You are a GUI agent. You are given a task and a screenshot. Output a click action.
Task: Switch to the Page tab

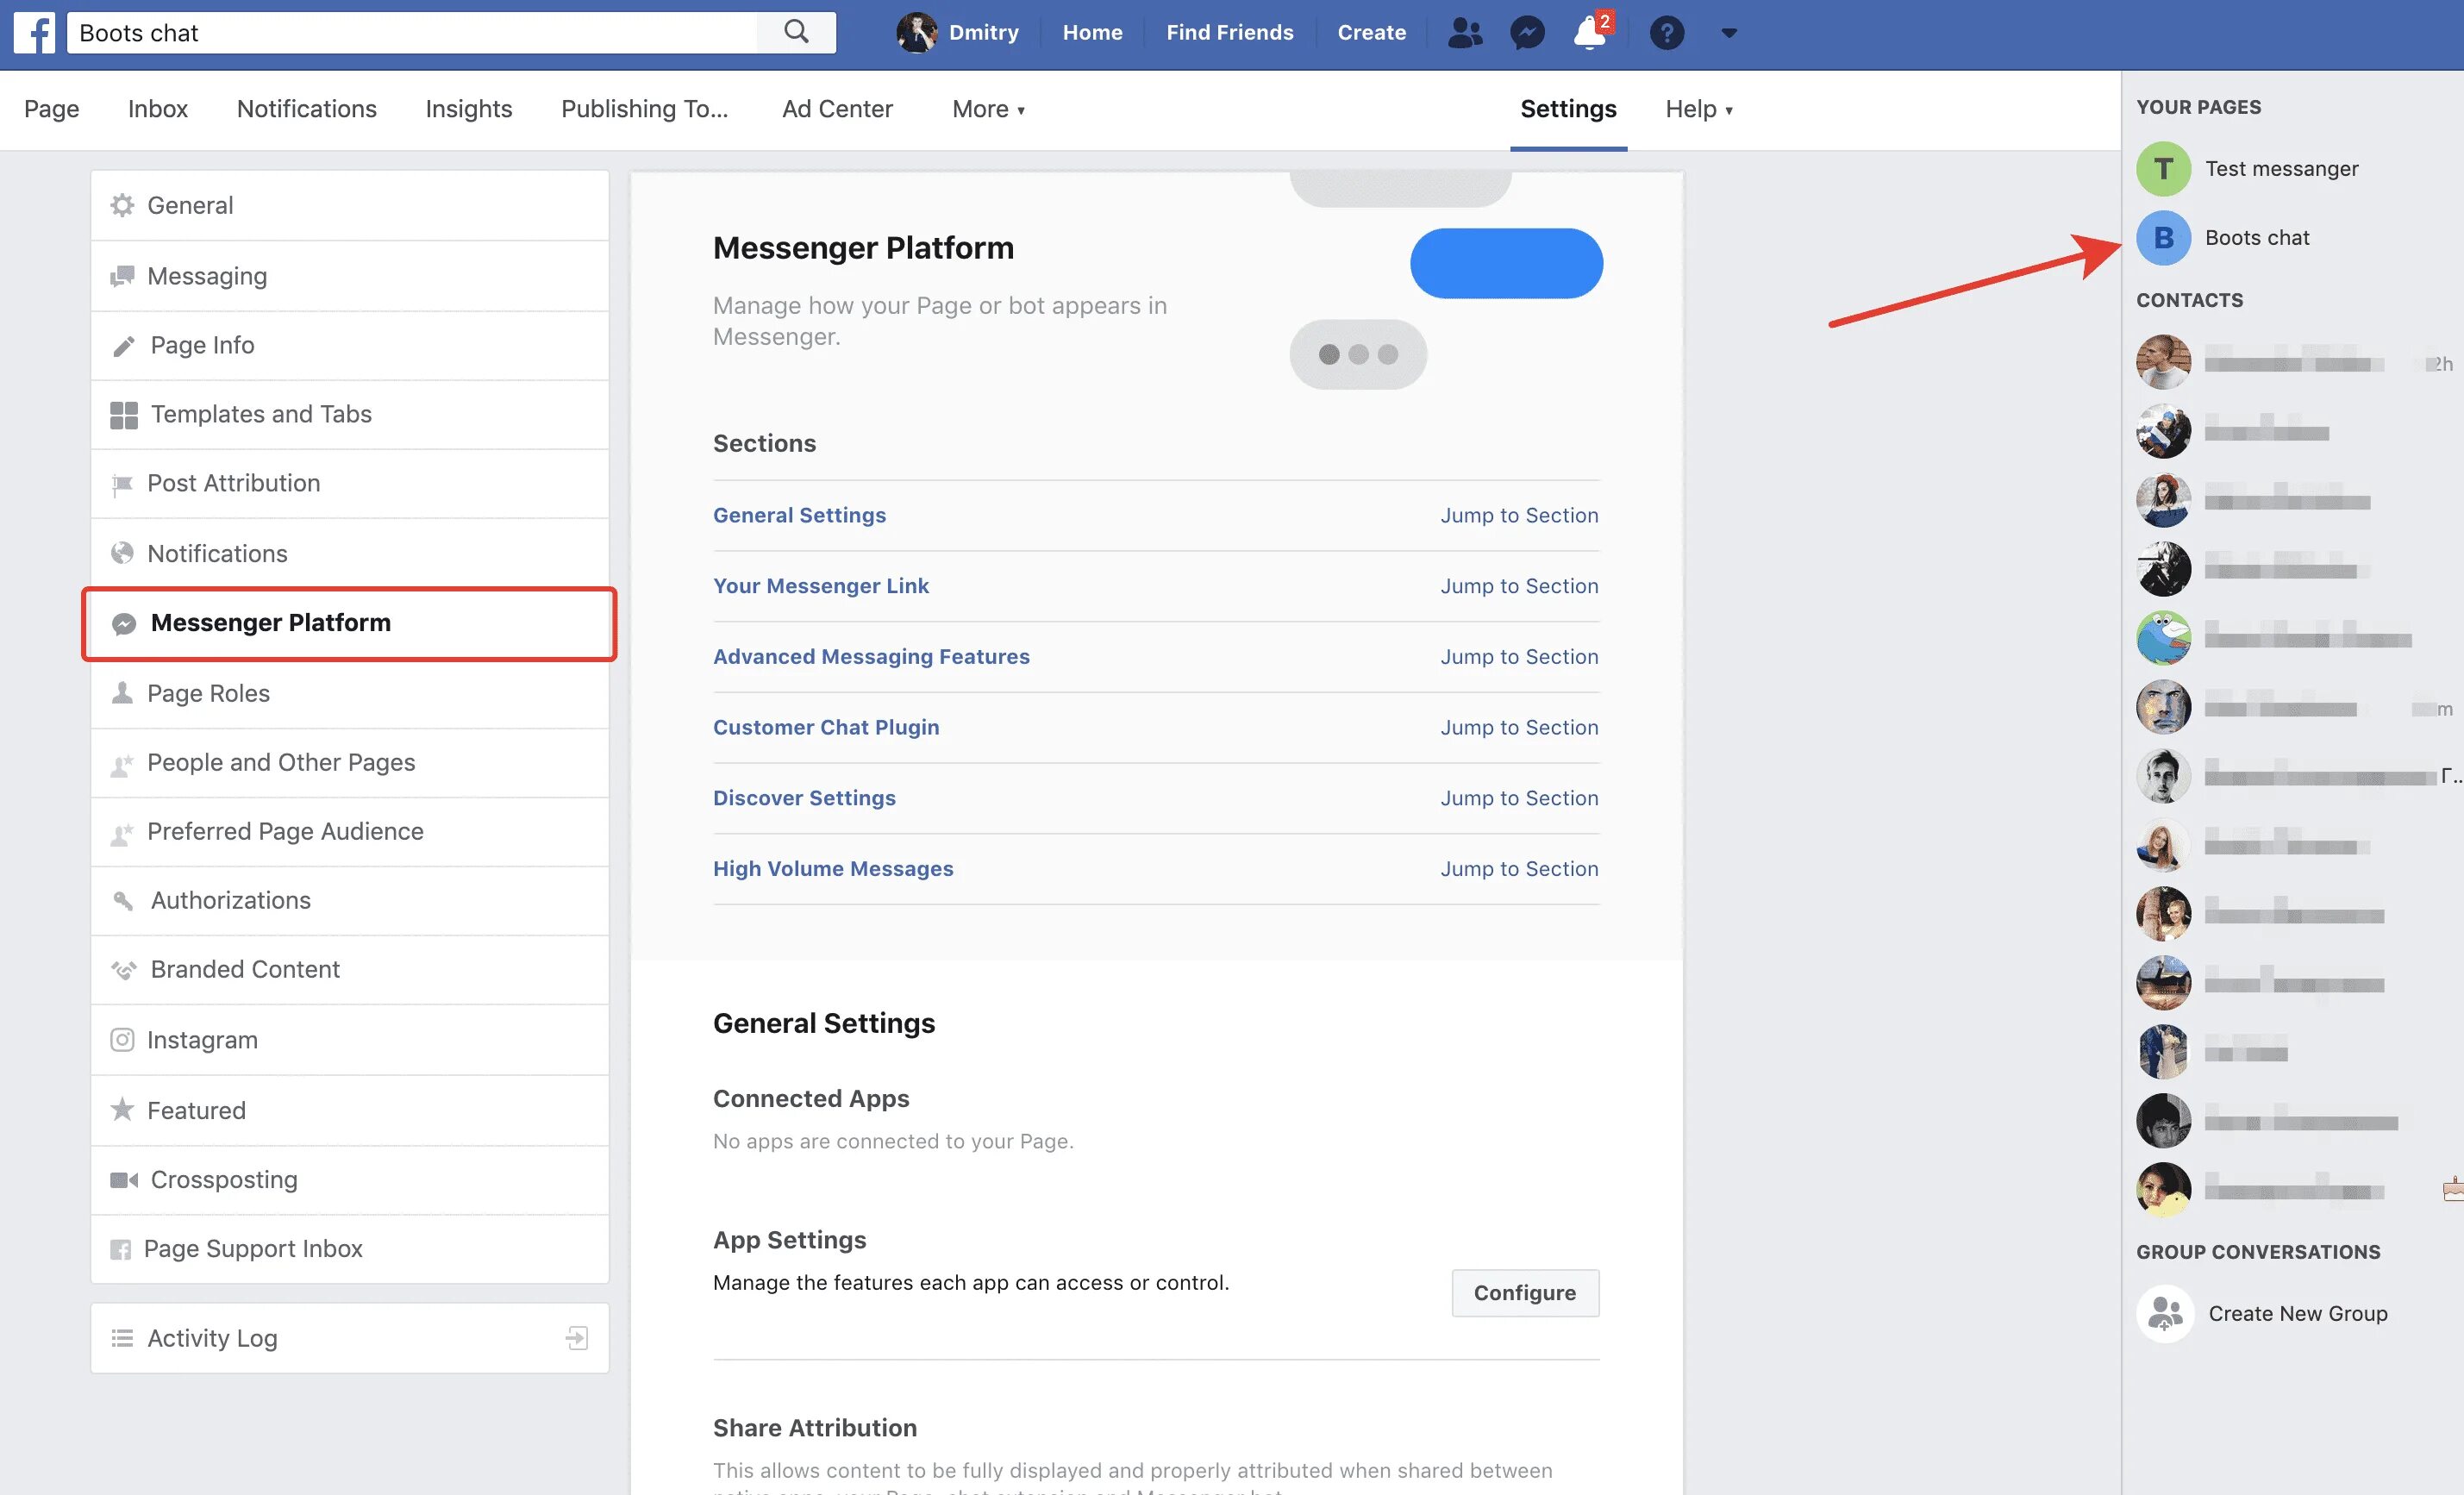[x=52, y=109]
